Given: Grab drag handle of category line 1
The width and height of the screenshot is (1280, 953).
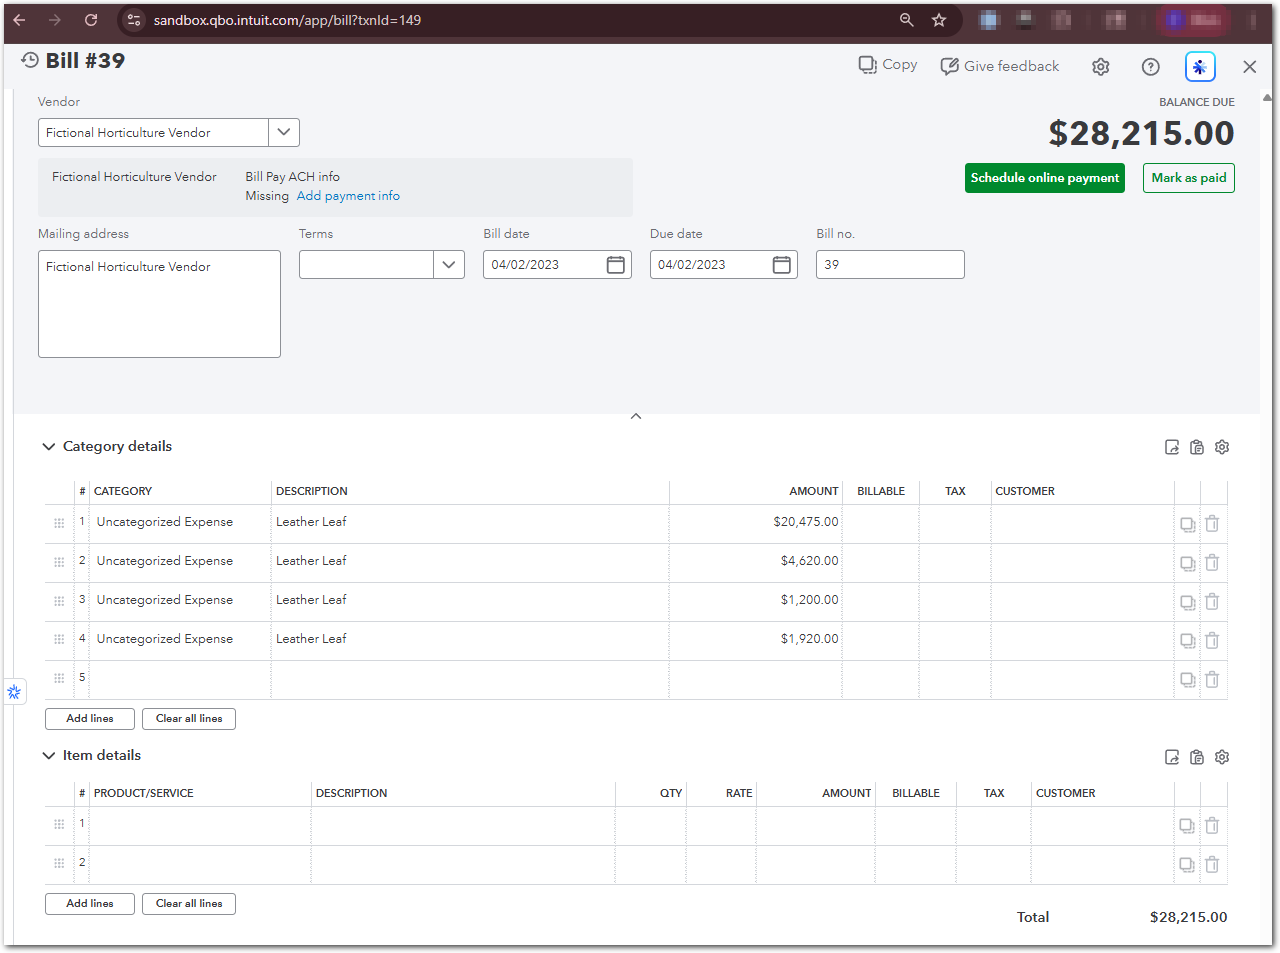Looking at the screenshot, I should click(59, 523).
